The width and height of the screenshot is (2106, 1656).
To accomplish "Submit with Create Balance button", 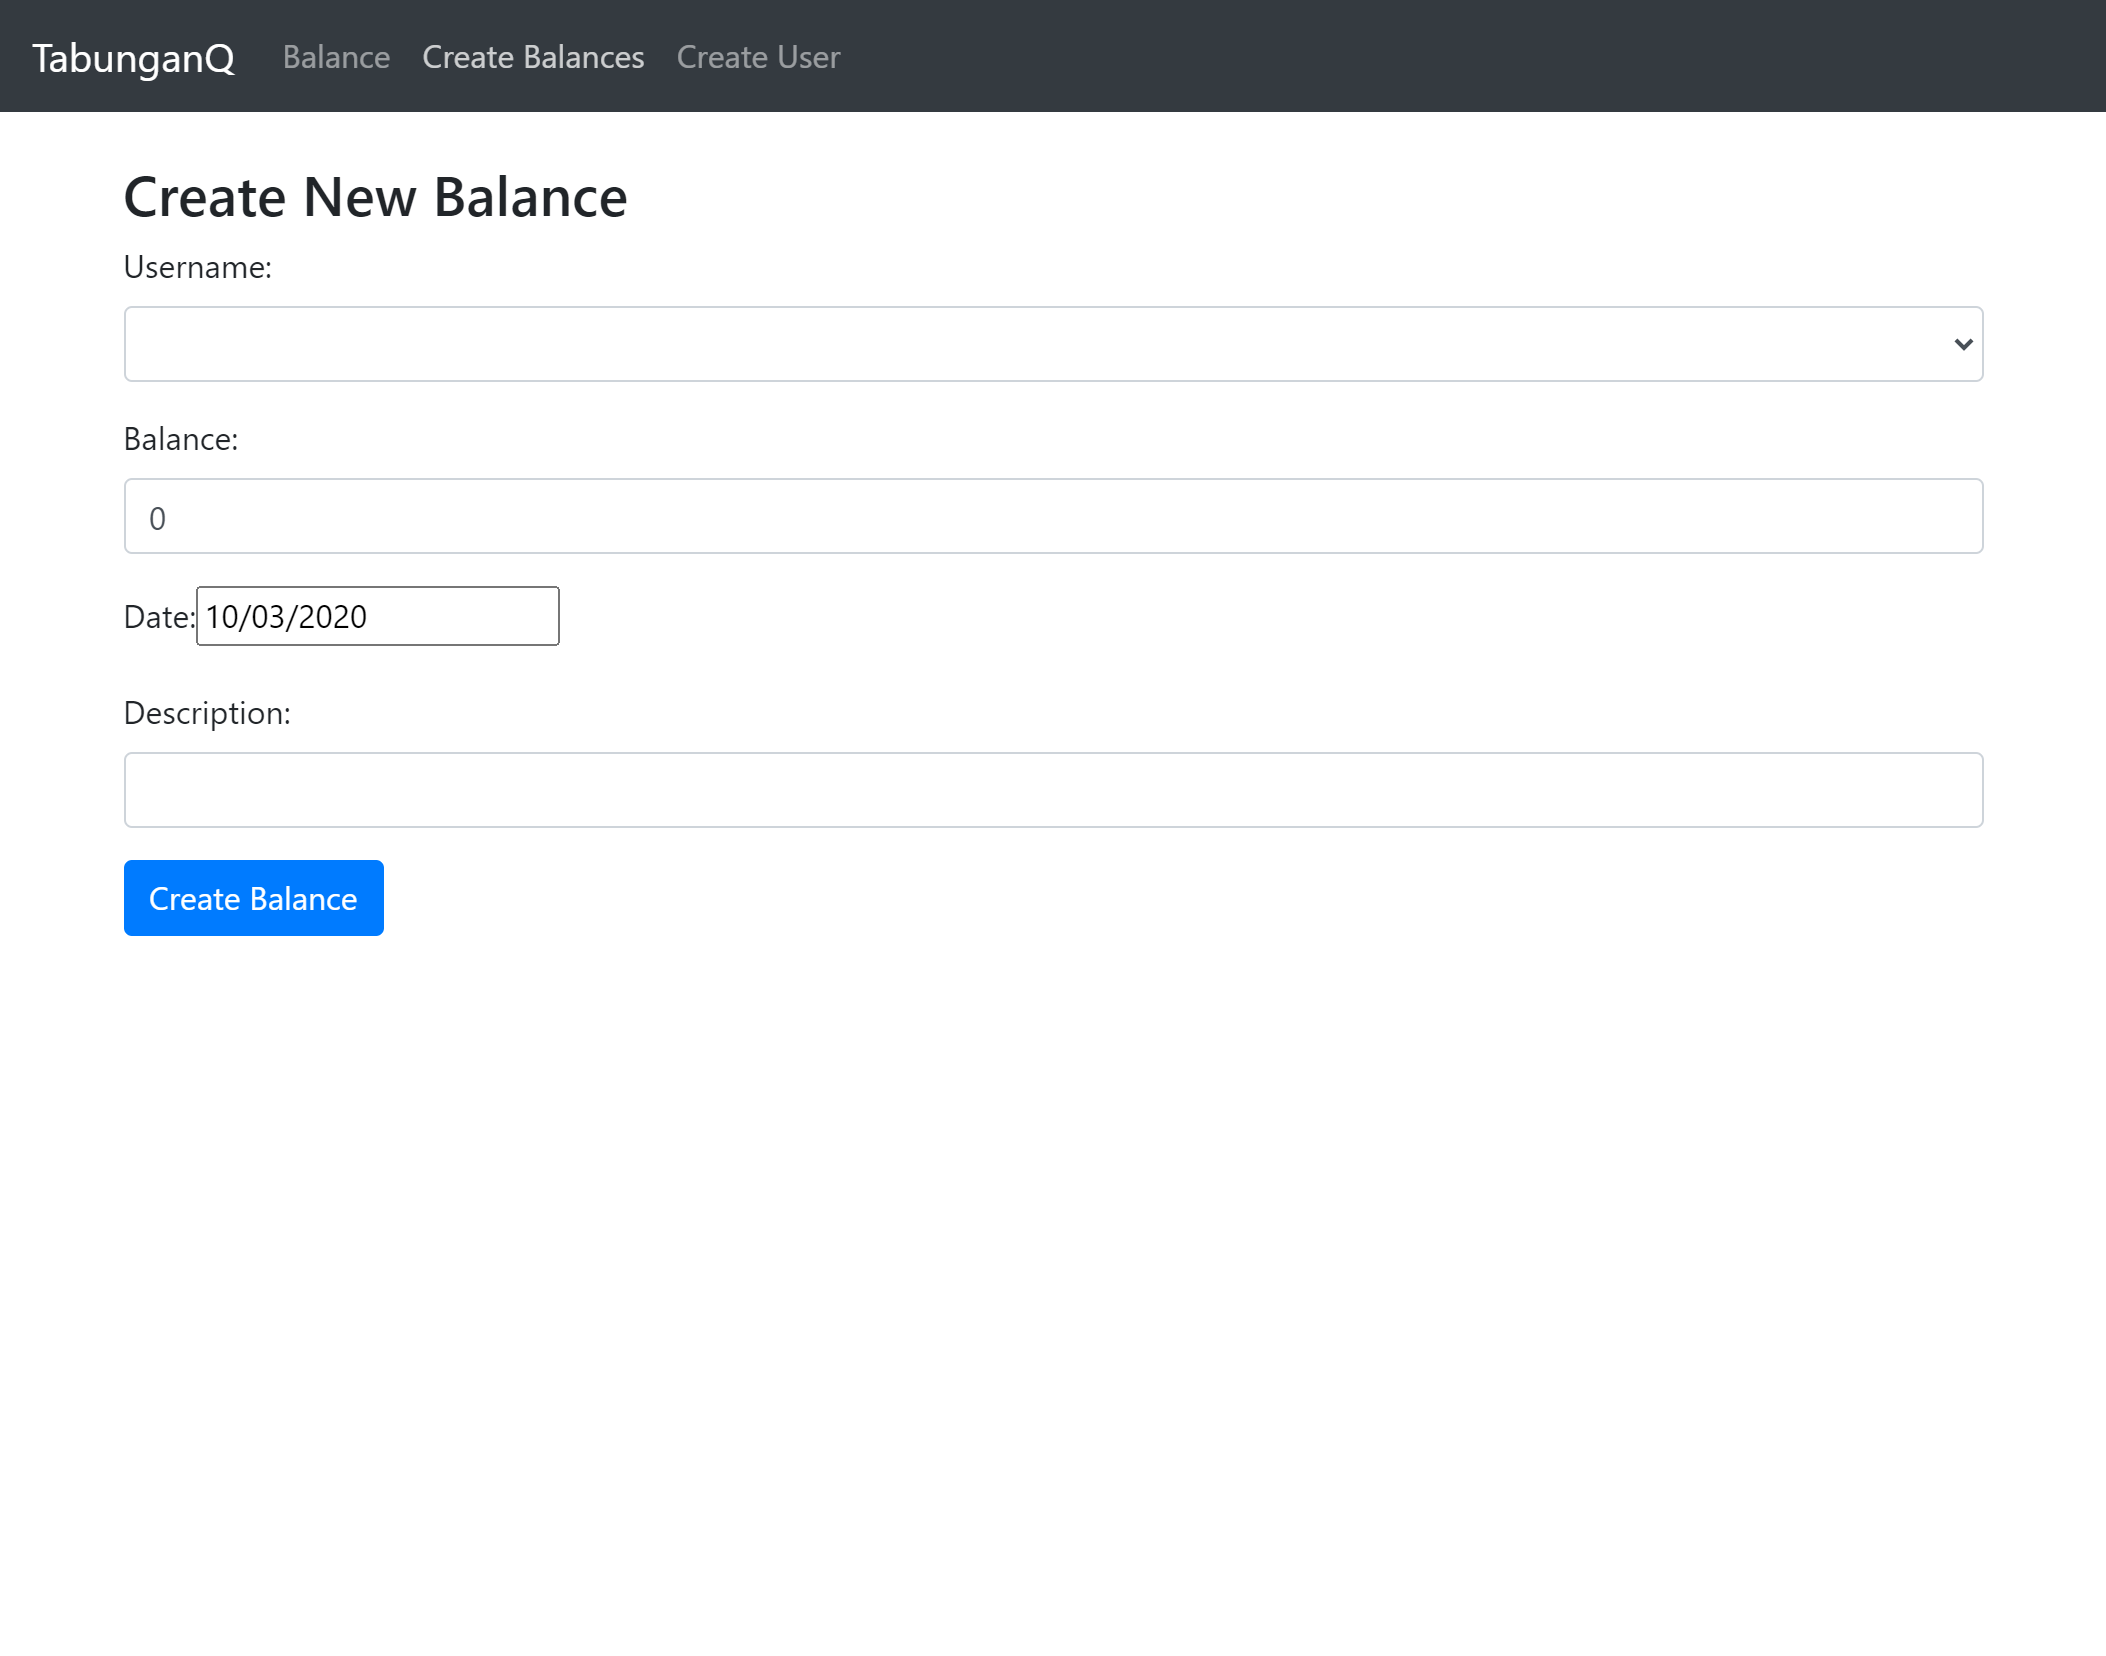I will coord(253,898).
